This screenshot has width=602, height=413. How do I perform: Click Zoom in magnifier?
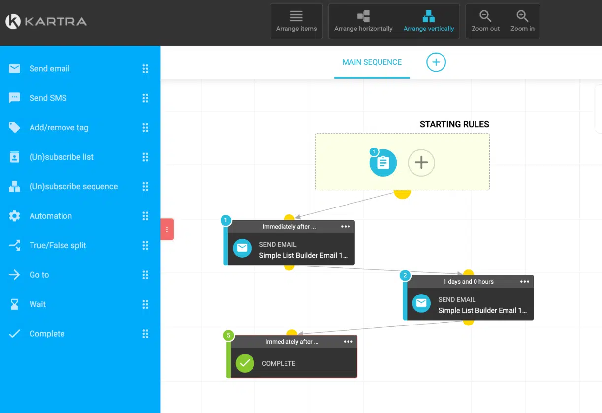coord(522,21)
